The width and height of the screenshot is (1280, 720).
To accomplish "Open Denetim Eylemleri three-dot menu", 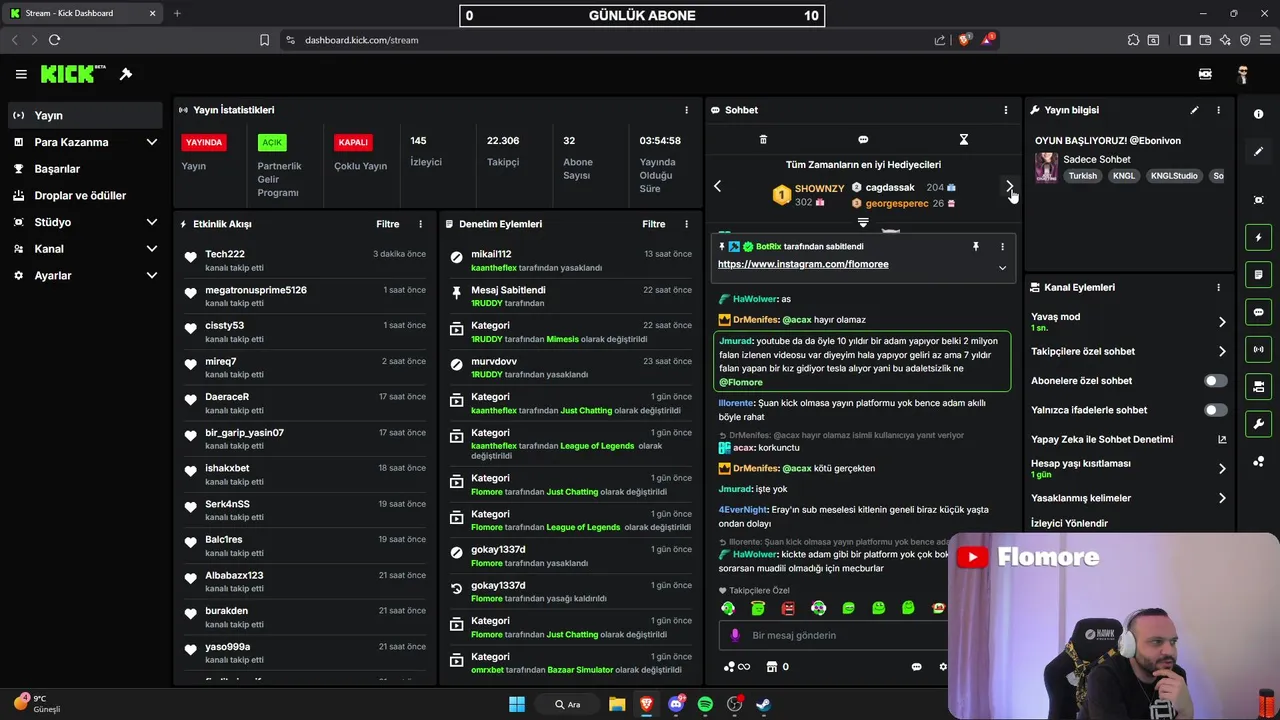I will coord(686,224).
